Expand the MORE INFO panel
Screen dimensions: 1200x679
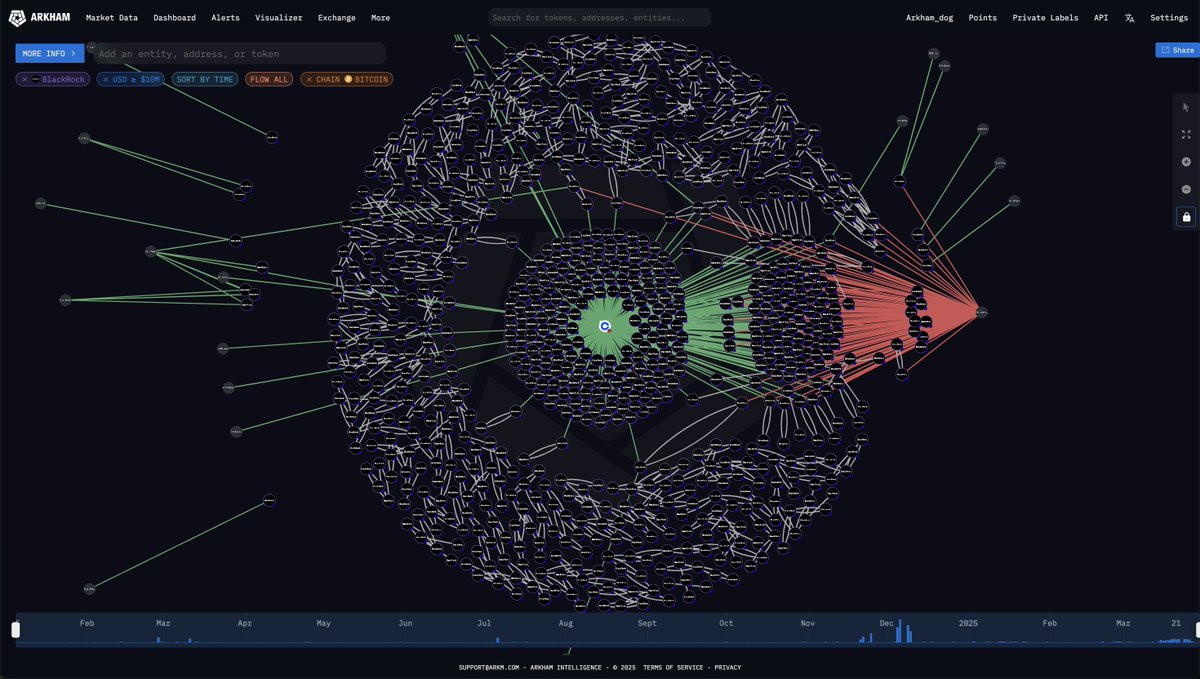pos(50,53)
